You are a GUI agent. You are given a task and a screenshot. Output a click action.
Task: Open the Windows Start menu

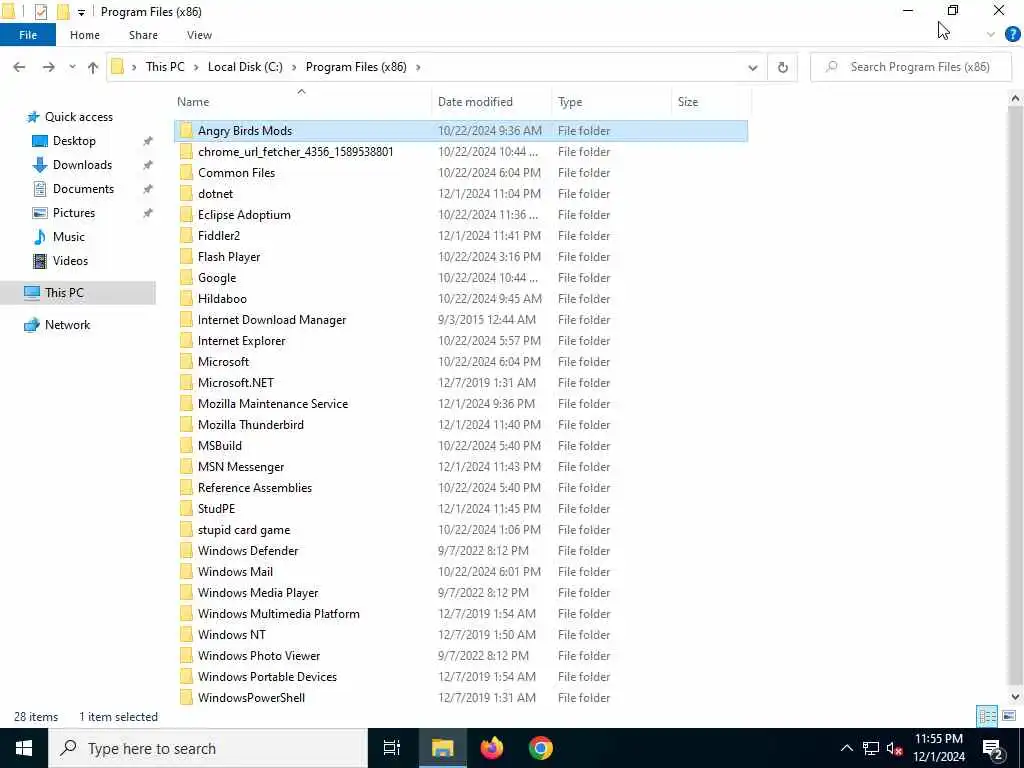tap(24, 748)
